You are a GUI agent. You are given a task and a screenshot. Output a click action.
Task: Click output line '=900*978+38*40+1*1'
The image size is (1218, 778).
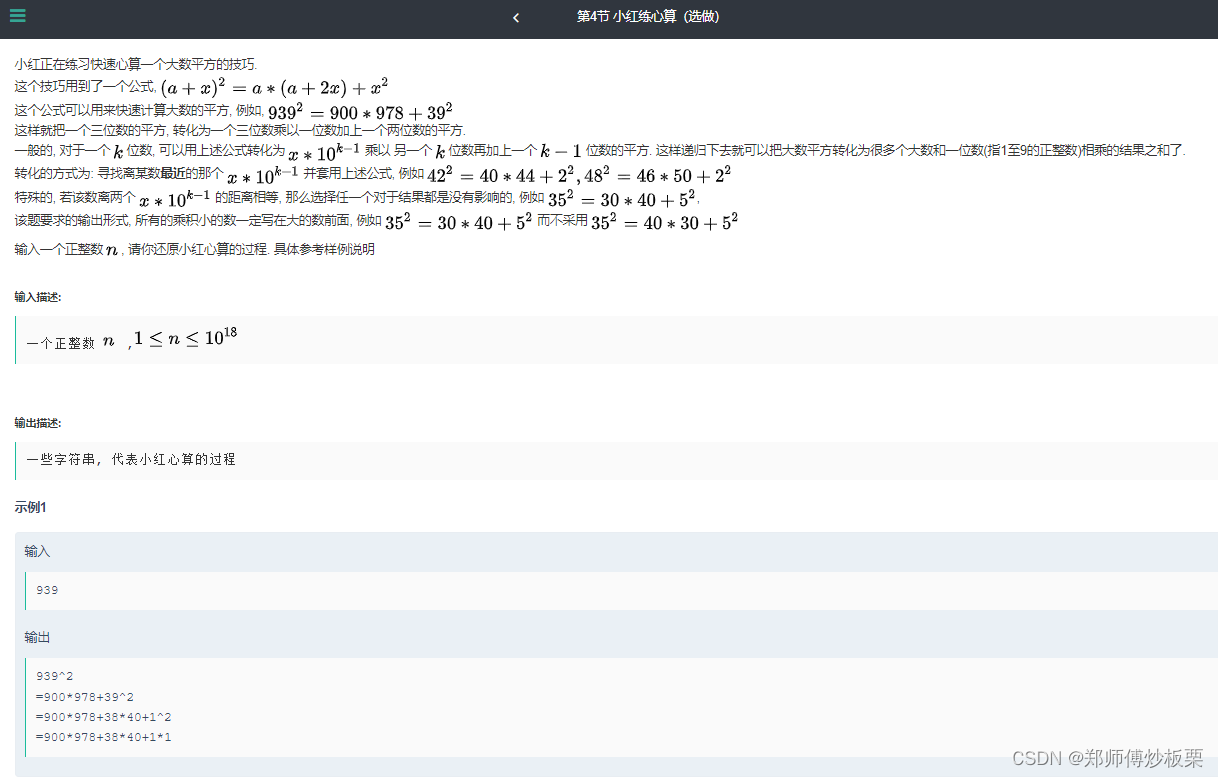click(104, 737)
